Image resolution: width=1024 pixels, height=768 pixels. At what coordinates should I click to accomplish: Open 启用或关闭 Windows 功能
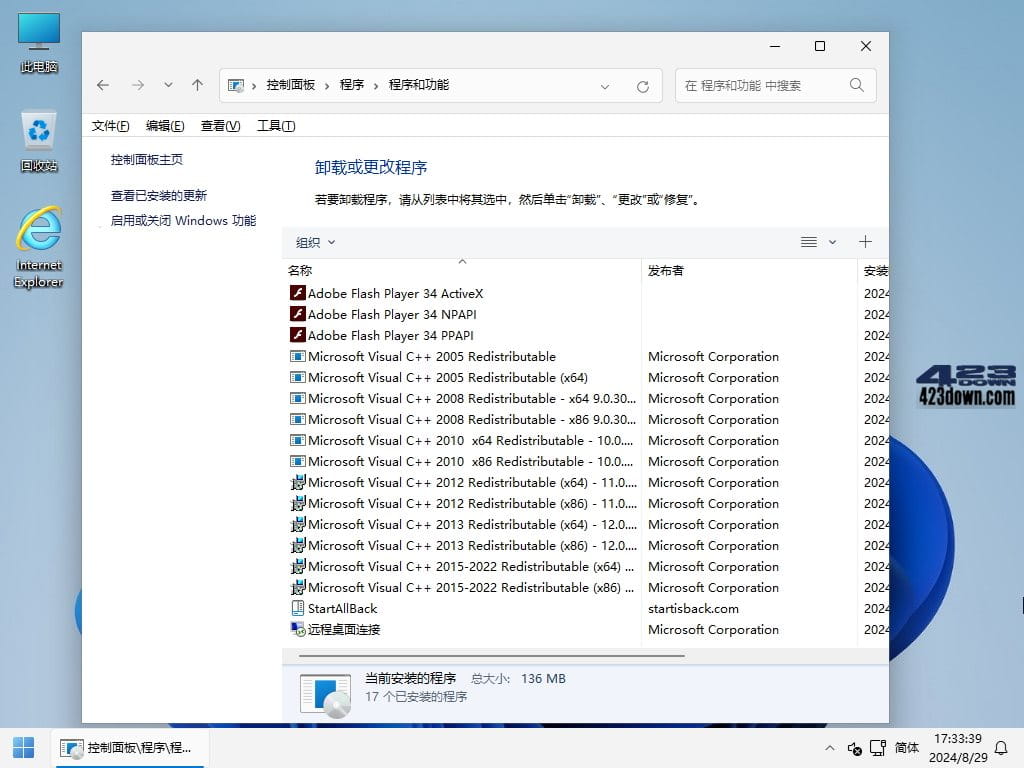[183, 220]
